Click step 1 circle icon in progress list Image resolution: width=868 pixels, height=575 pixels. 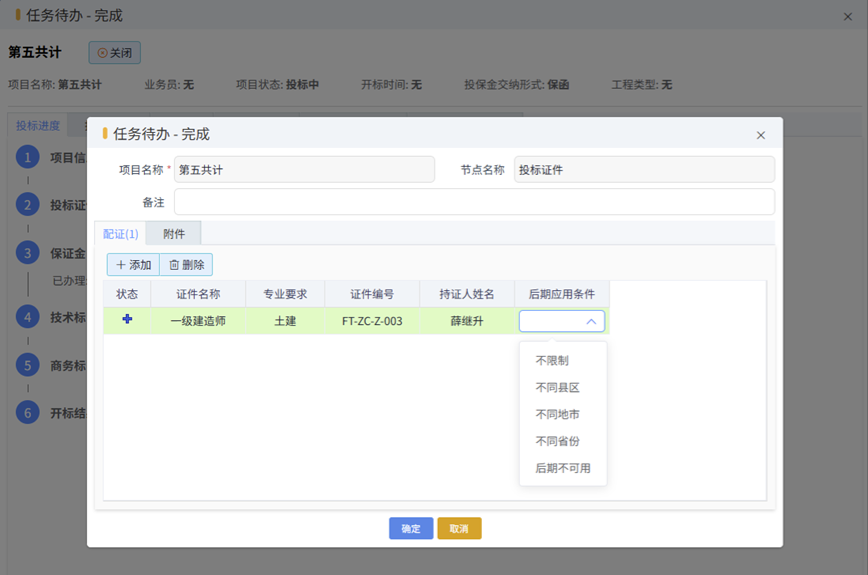click(x=28, y=157)
